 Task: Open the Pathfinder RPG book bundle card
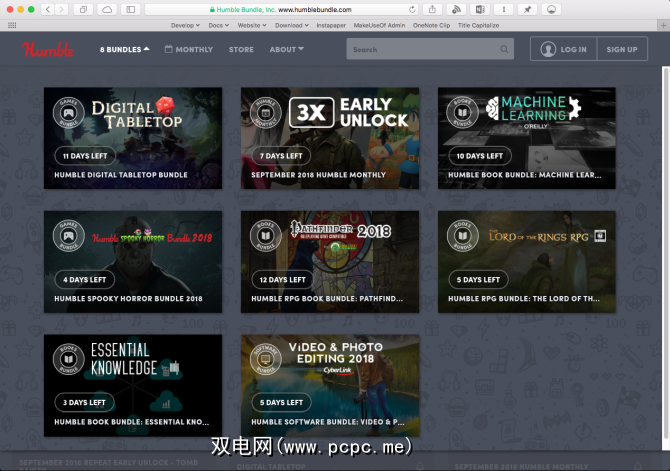(329, 262)
